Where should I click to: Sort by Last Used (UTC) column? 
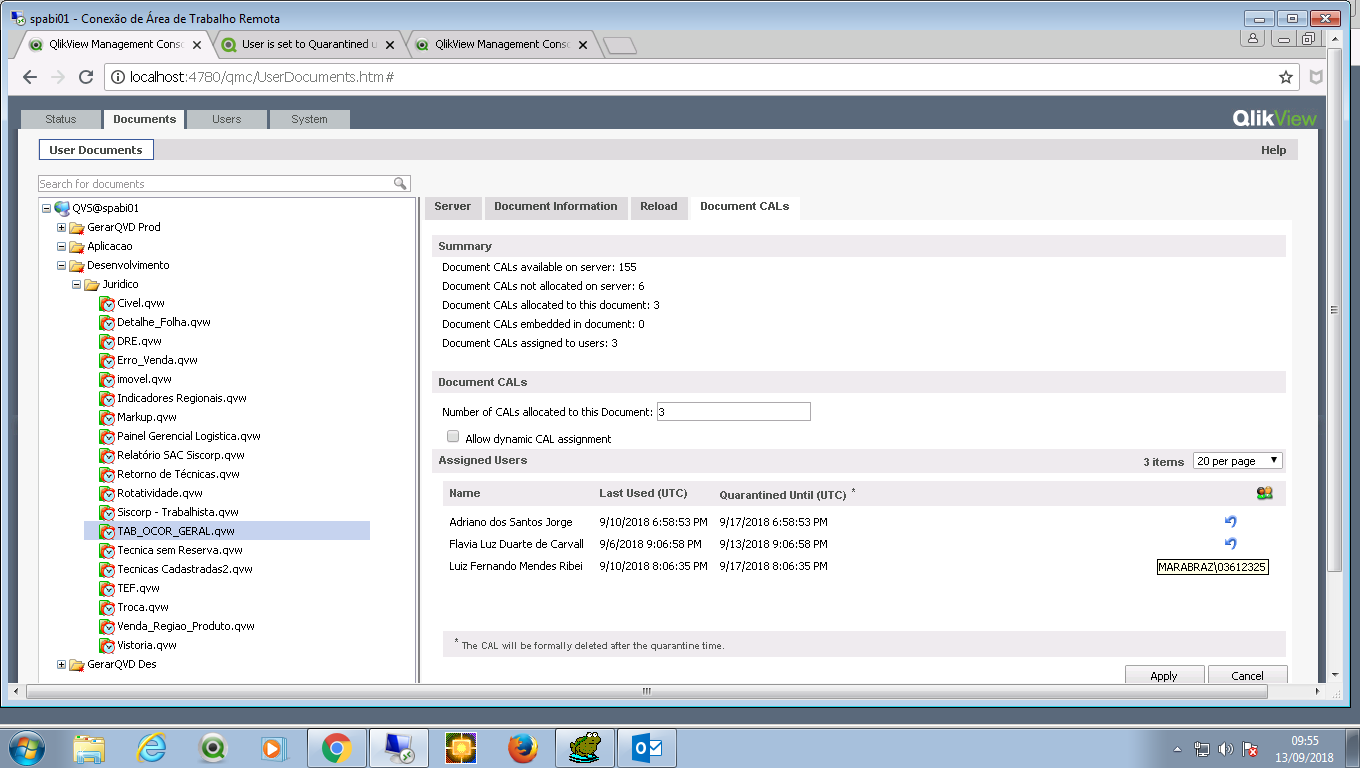coord(643,494)
